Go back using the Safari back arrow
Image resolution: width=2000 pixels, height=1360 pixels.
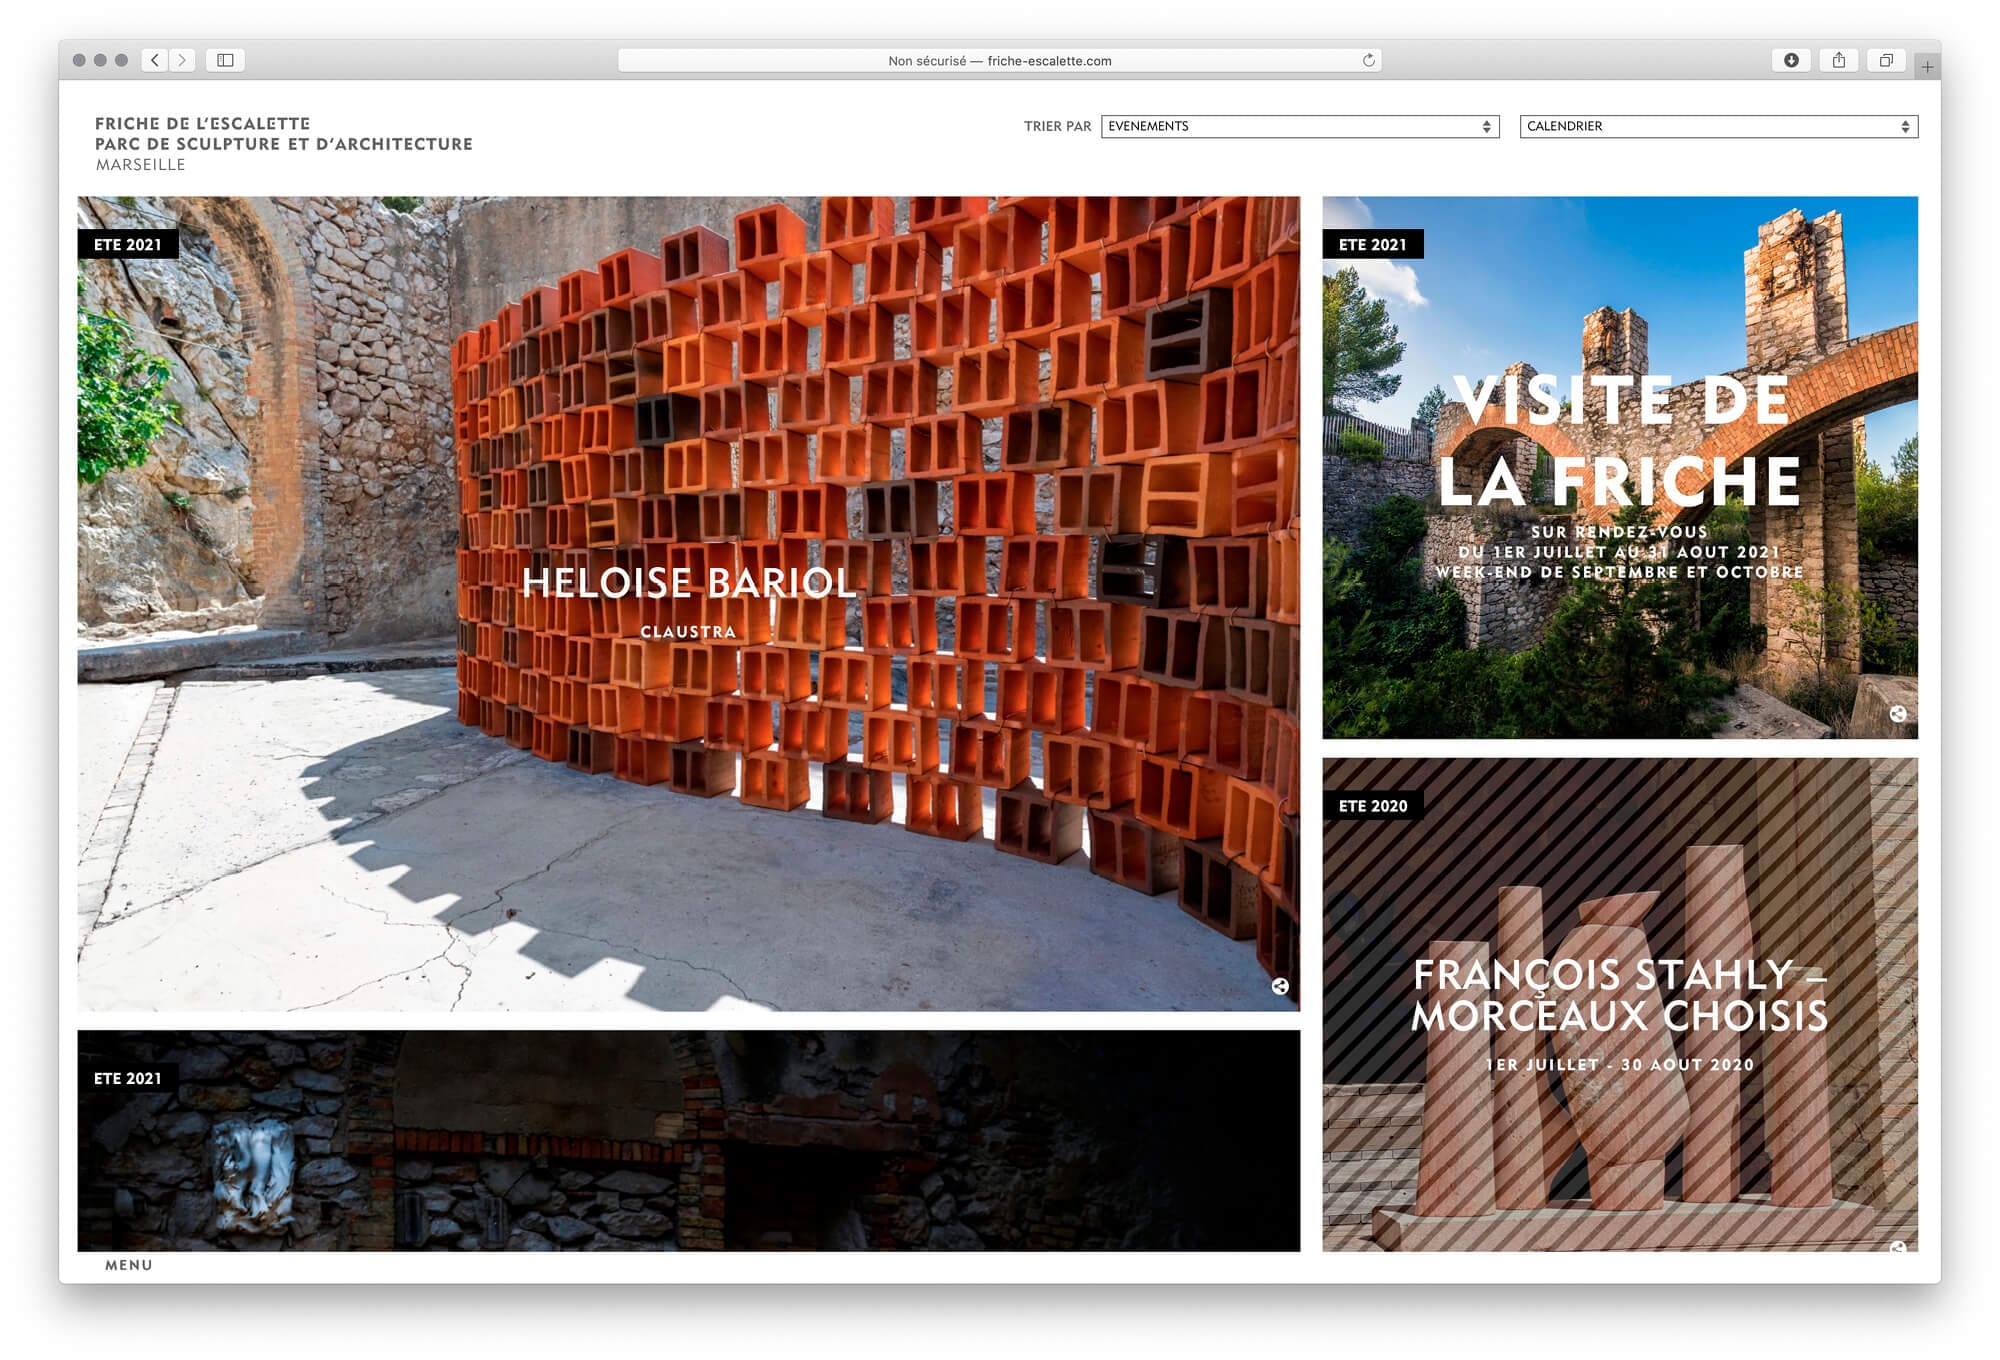155,60
